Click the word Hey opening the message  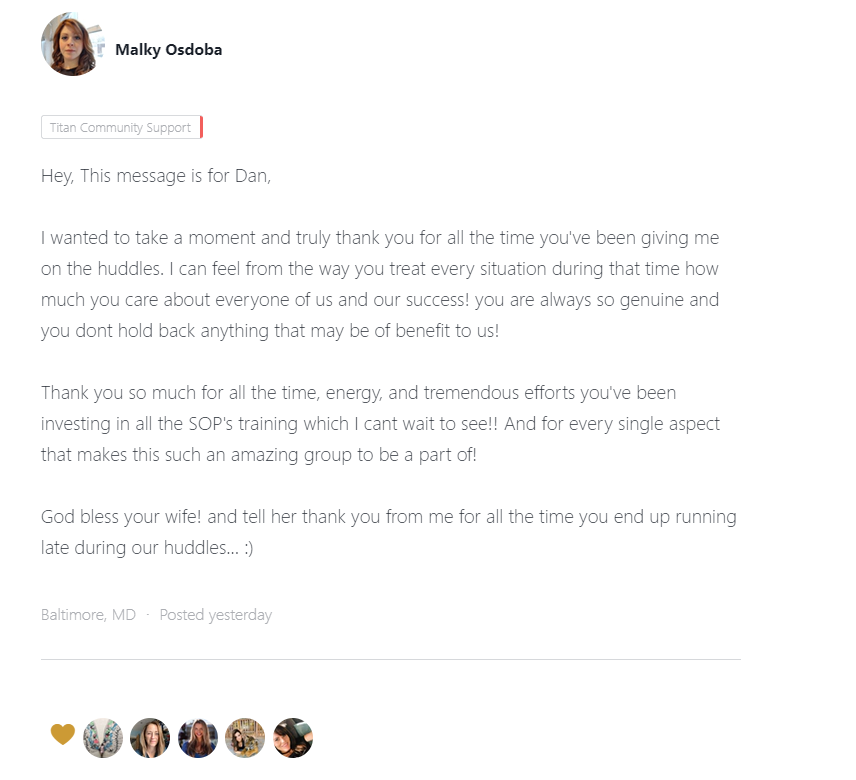pyautogui.click(x=56, y=176)
